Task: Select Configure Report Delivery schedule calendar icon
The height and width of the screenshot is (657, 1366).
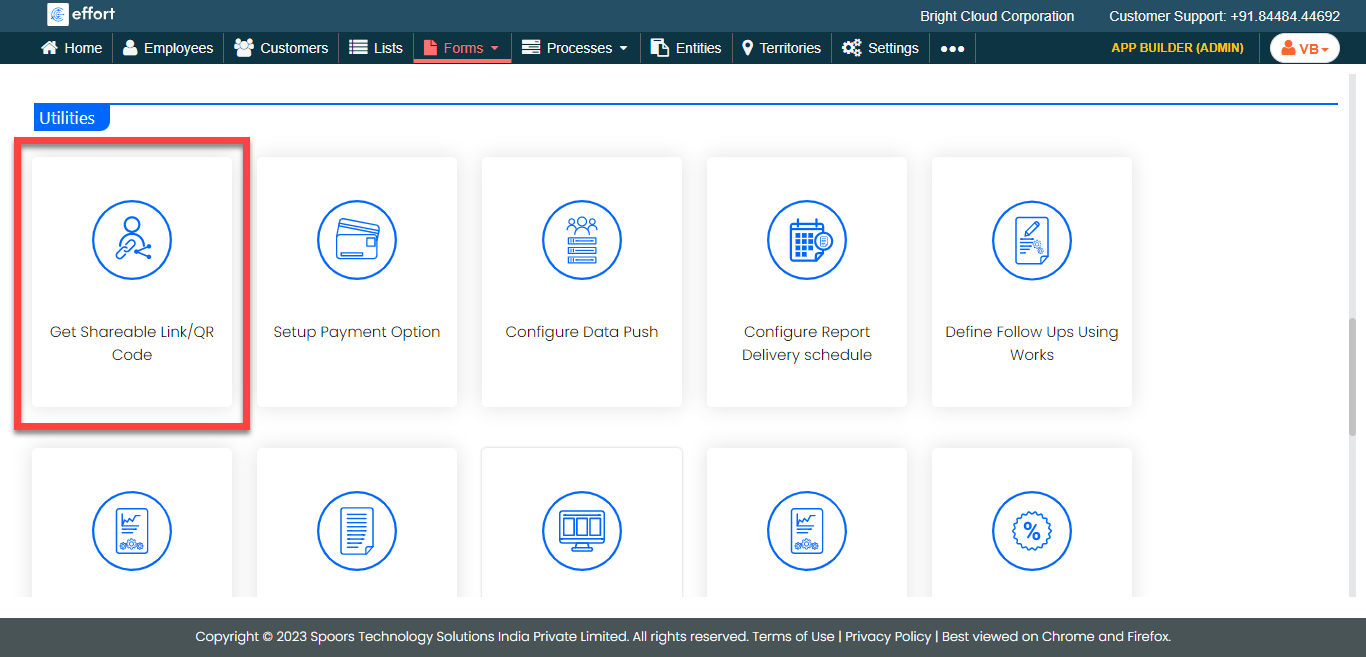Action: coord(807,241)
